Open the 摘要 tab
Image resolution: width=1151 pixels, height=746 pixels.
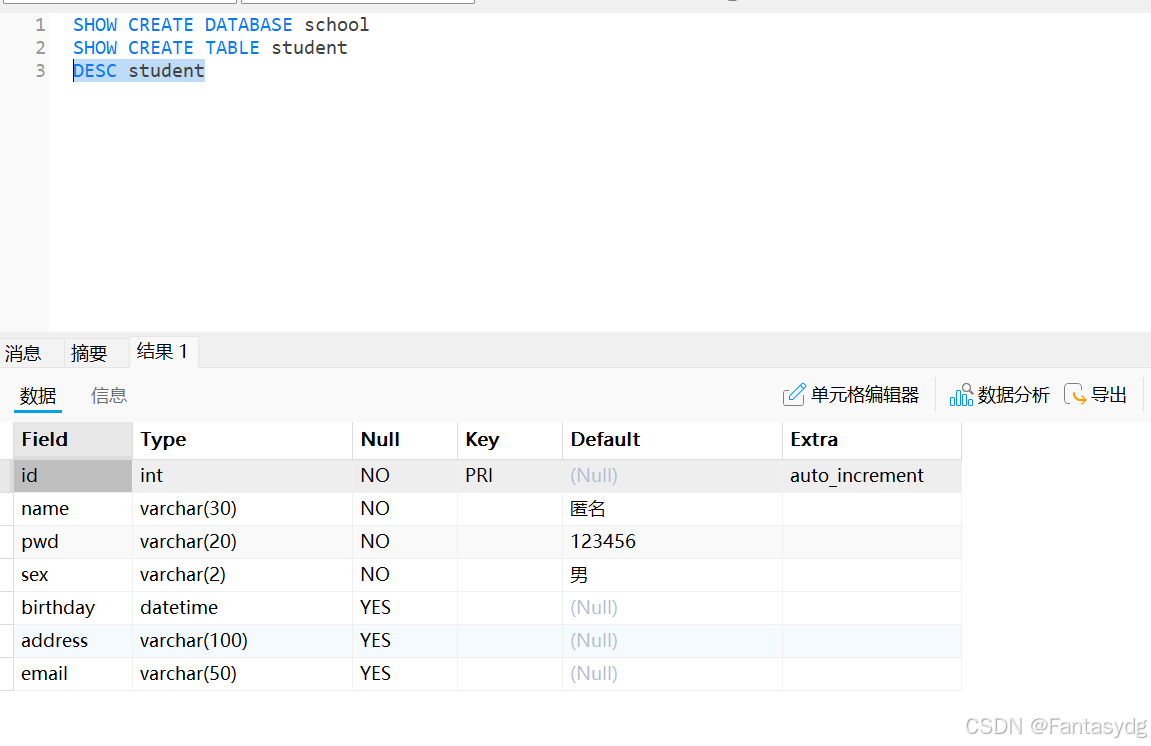coord(88,352)
